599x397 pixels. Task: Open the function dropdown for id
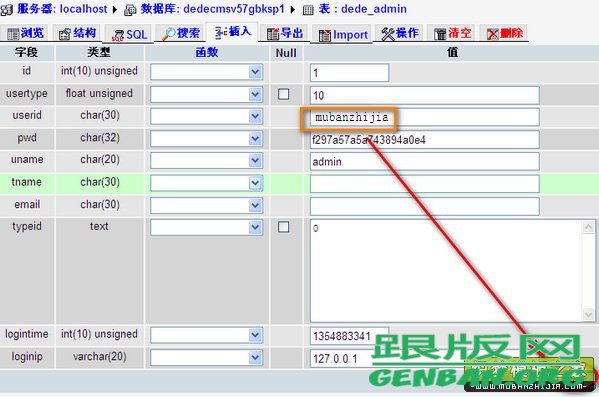pos(207,72)
